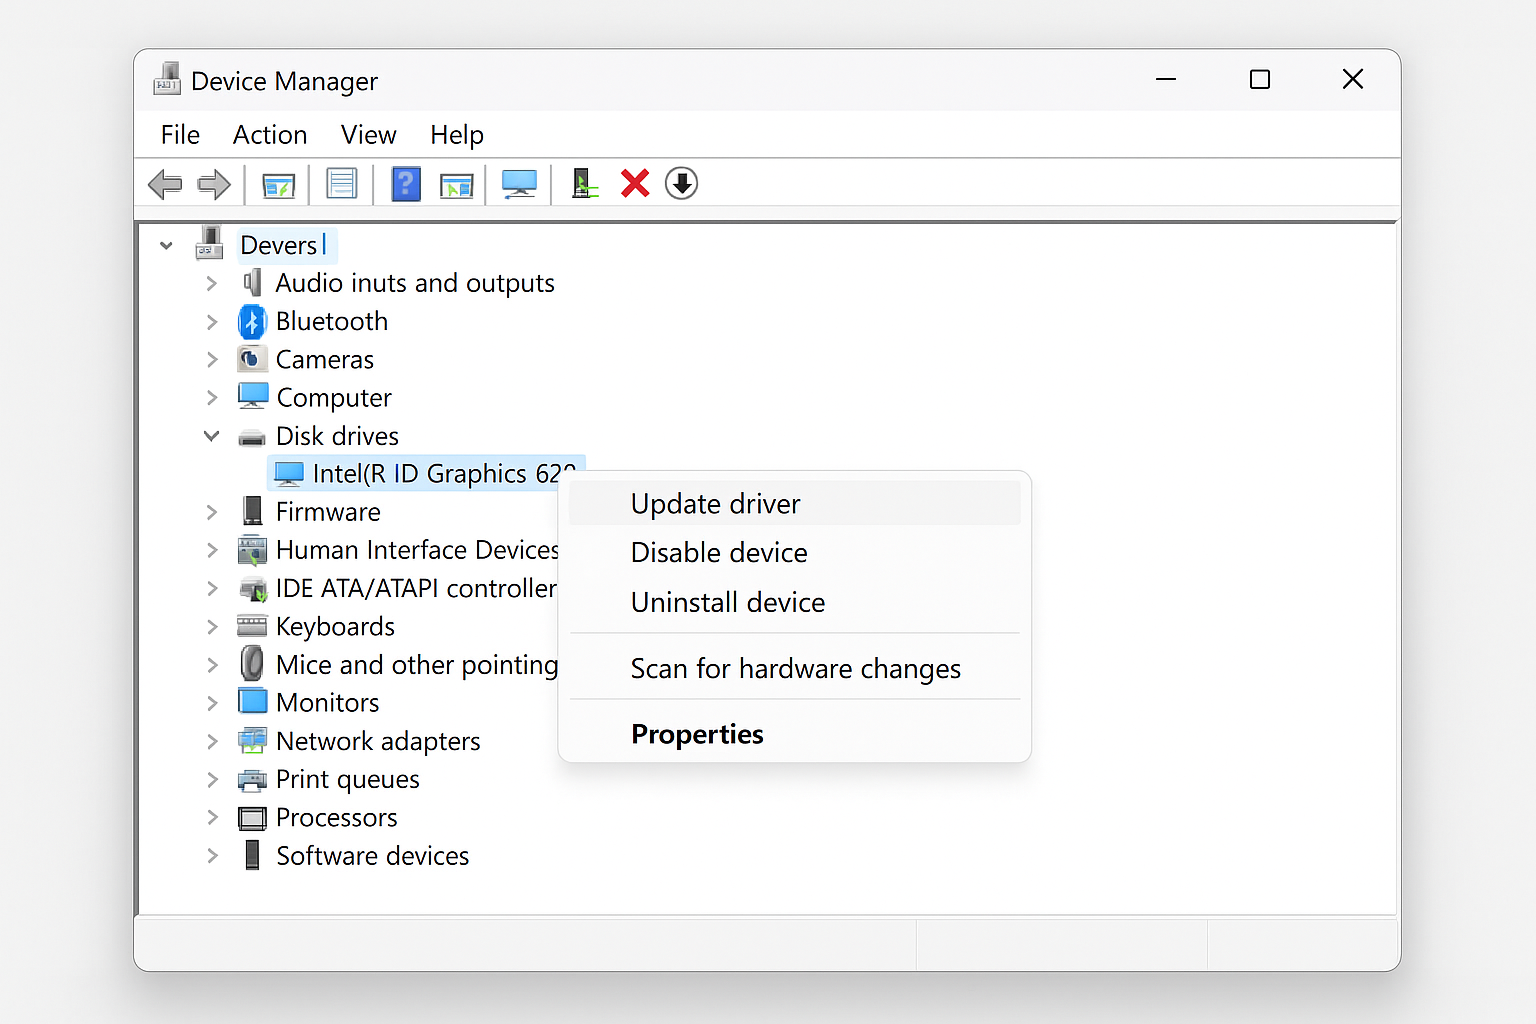Open the View menu
1536x1024 pixels.
point(367,134)
